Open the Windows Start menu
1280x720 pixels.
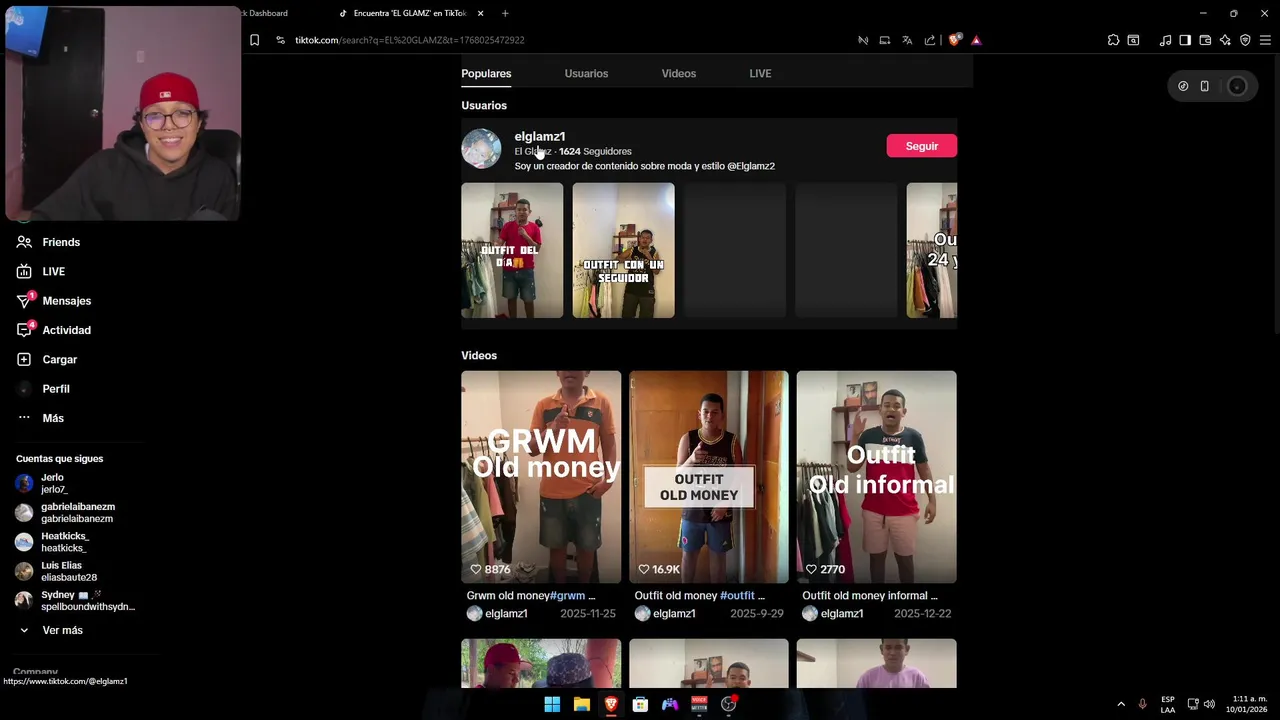pos(552,704)
